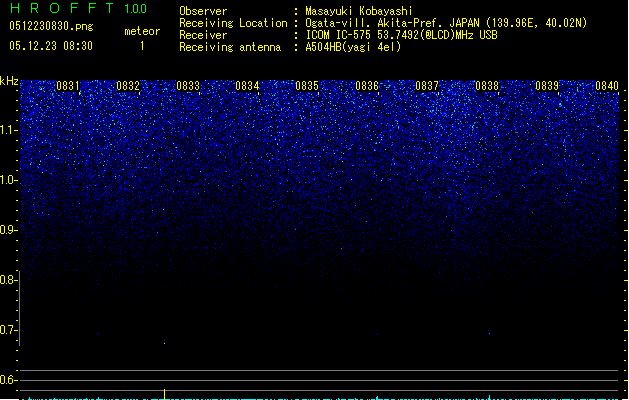Click the 0.7 kHz axis label
Screen dimensions: 629x400
click(7, 330)
